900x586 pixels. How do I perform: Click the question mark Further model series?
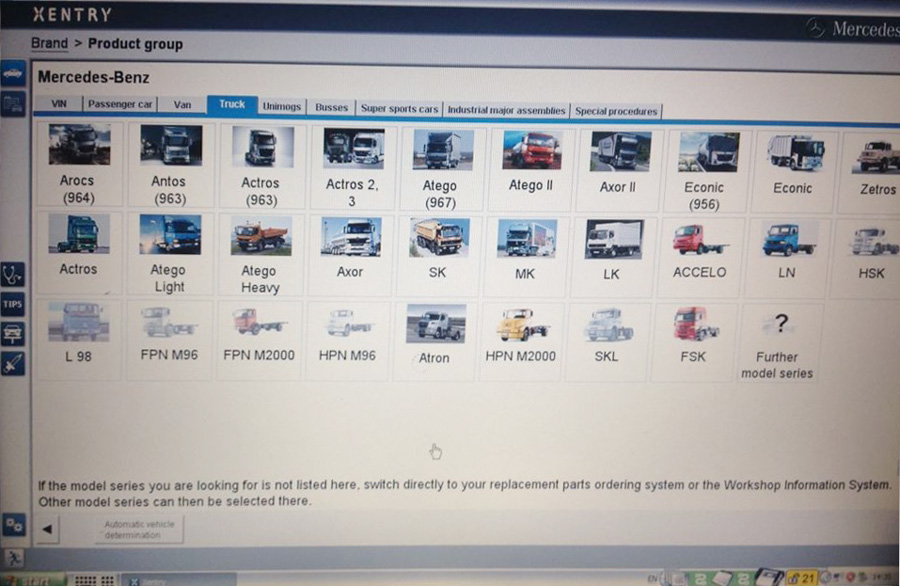coord(776,341)
